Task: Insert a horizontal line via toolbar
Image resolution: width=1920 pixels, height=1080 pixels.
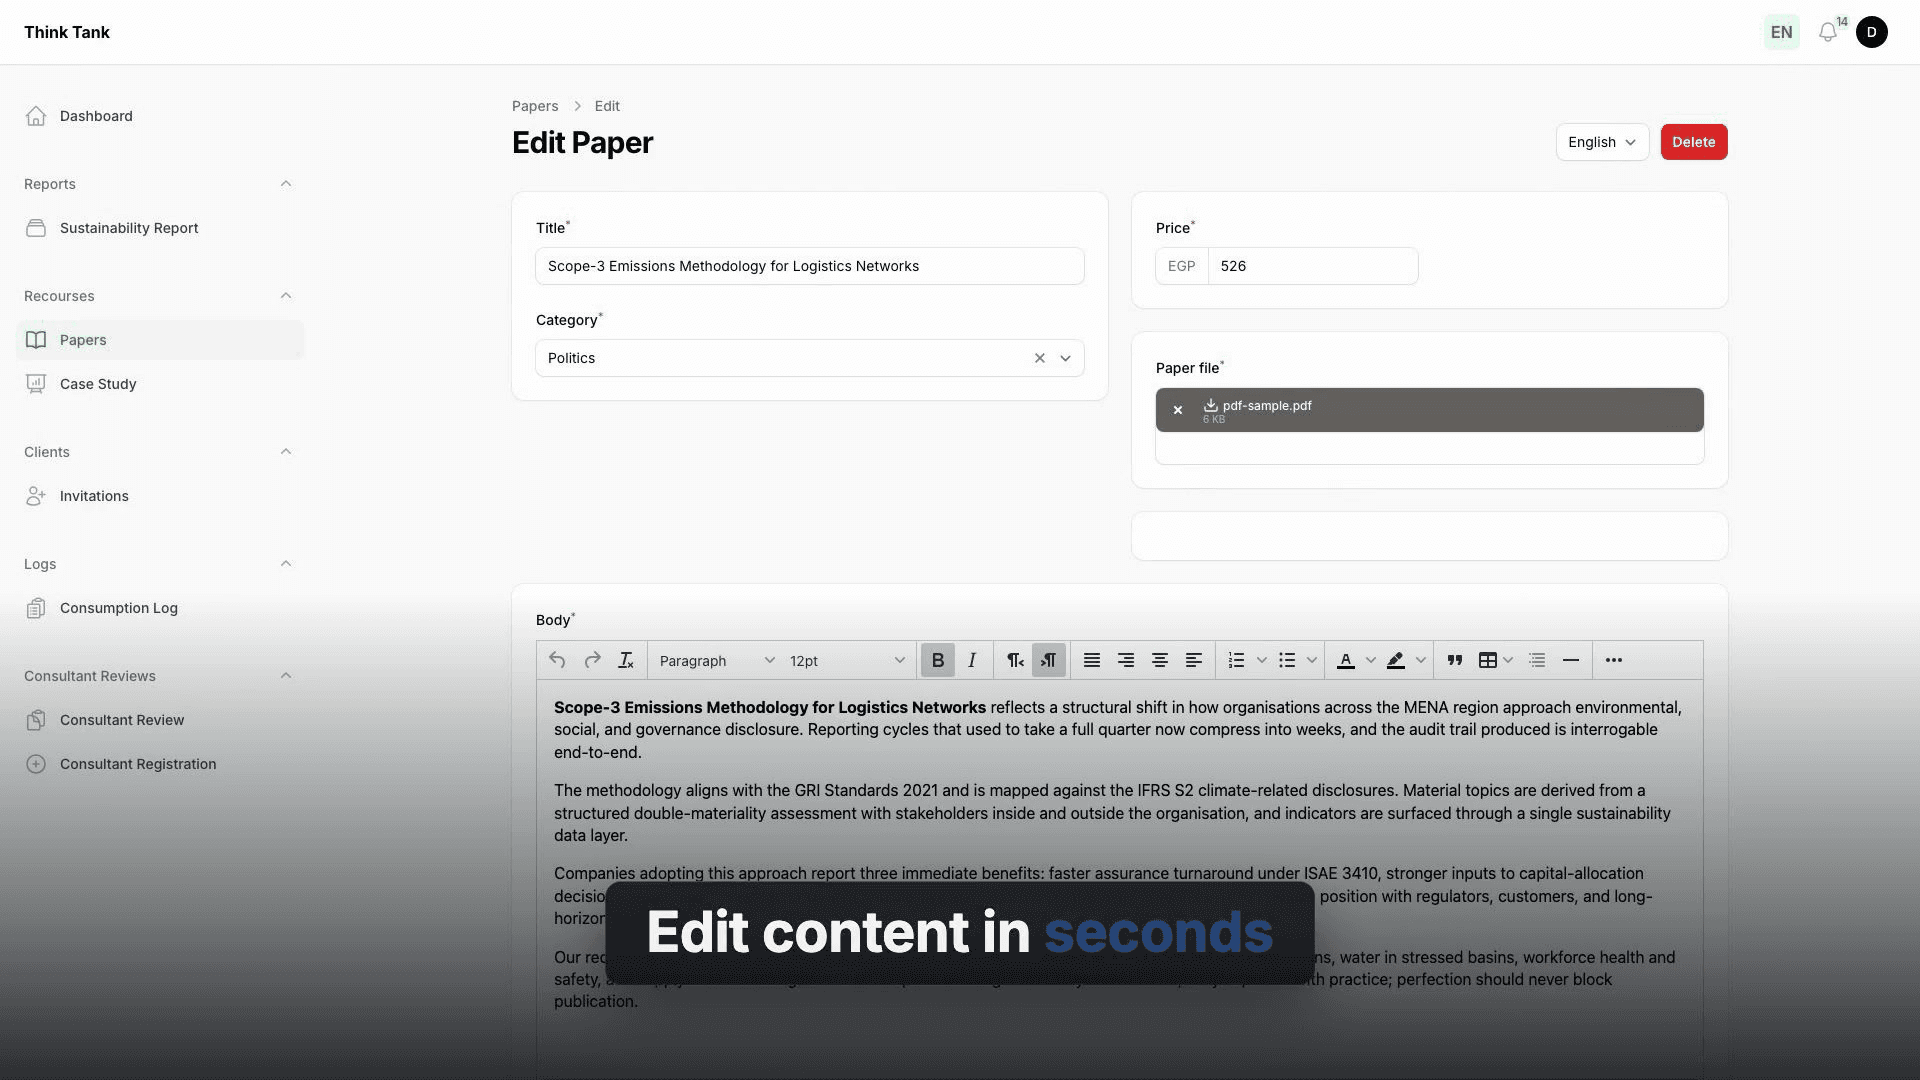Action: pyautogui.click(x=1571, y=660)
